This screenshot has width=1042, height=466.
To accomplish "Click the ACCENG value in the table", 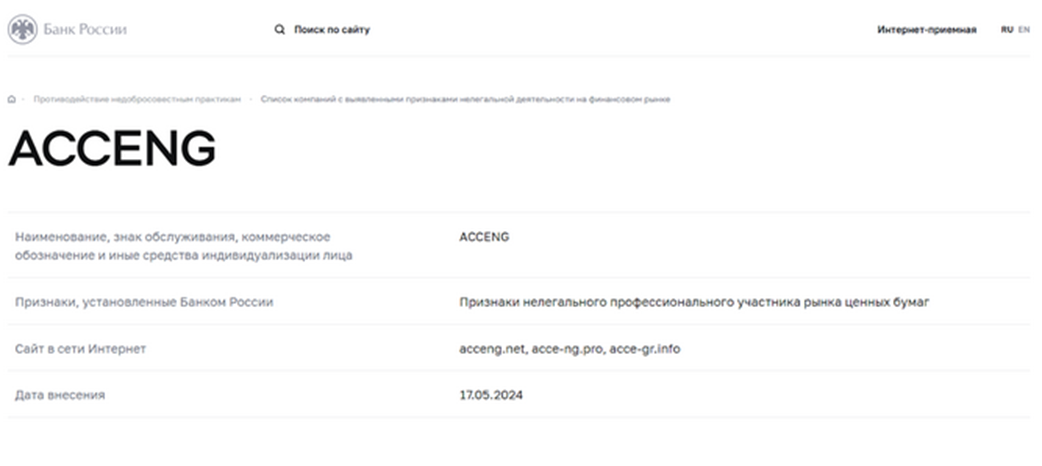I will point(484,237).
